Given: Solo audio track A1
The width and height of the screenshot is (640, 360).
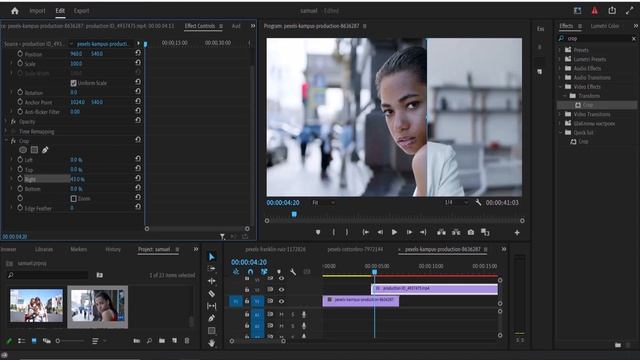Looking at the screenshot, I should (293, 314).
